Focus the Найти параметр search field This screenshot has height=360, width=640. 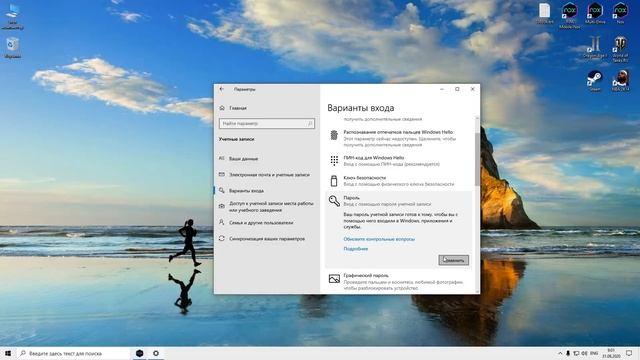pyautogui.click(x=267, y=123)
